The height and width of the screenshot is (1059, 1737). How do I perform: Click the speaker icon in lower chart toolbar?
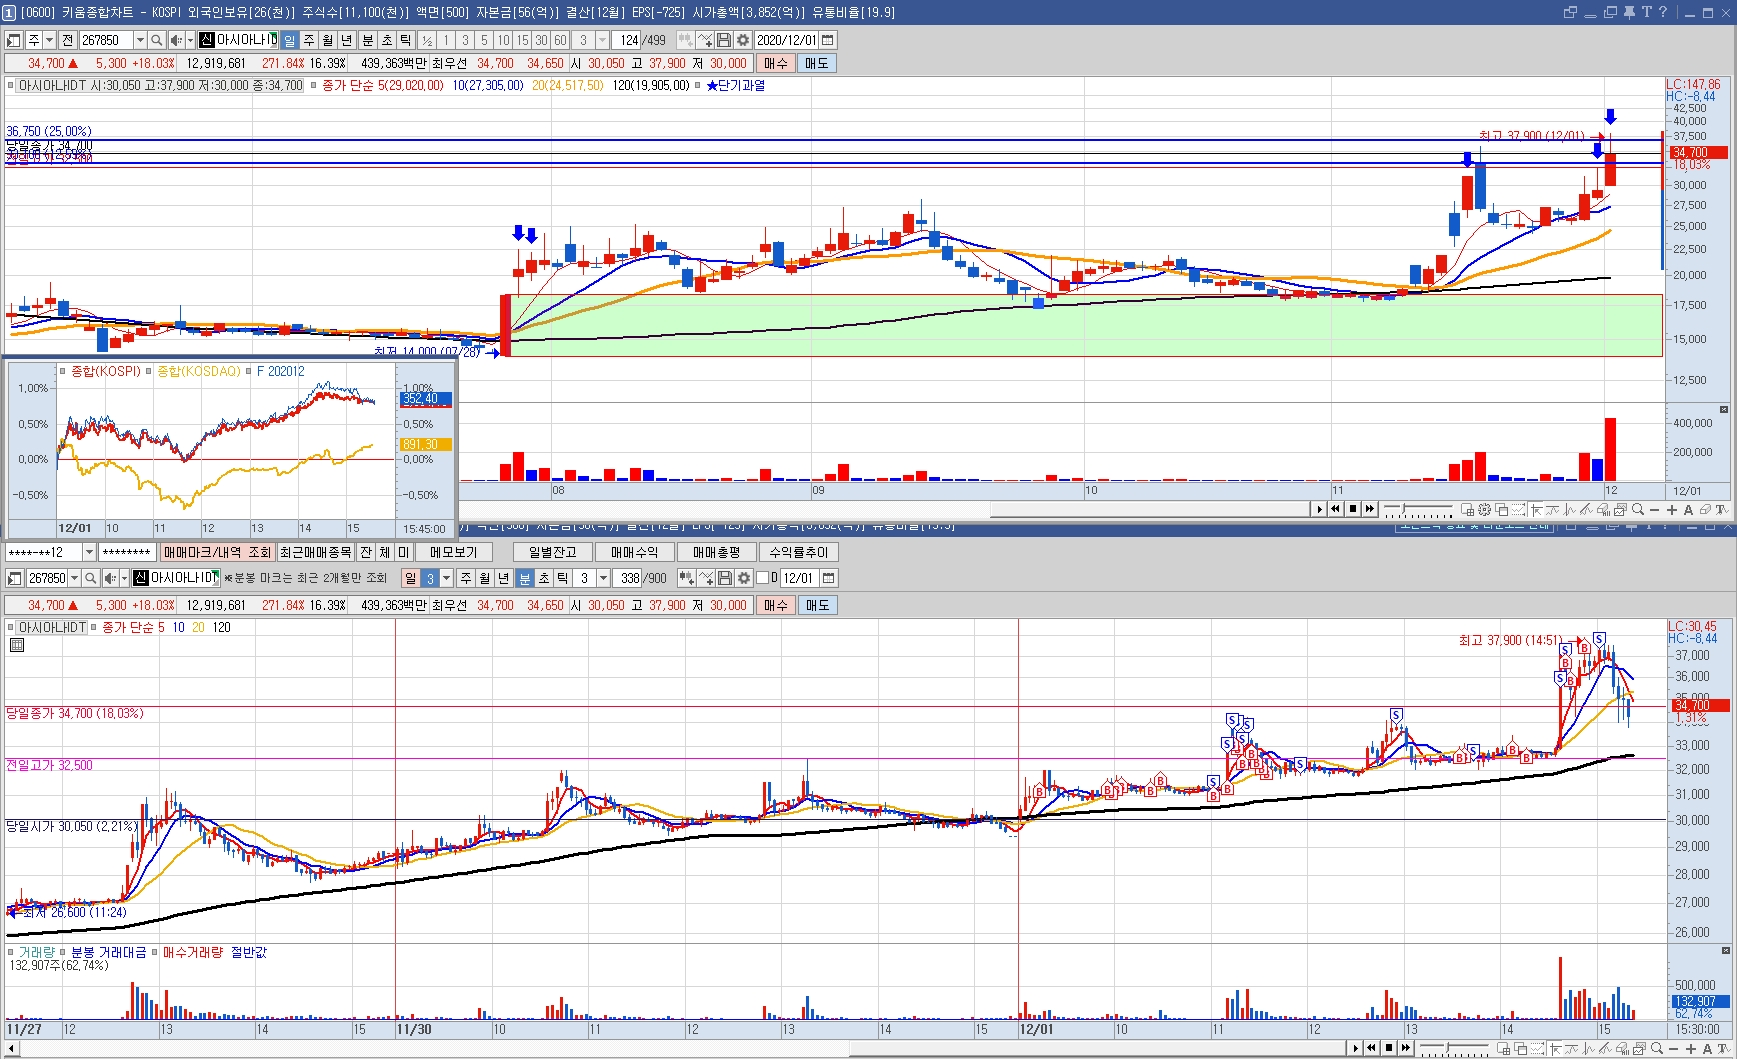[x=109, y=578]
